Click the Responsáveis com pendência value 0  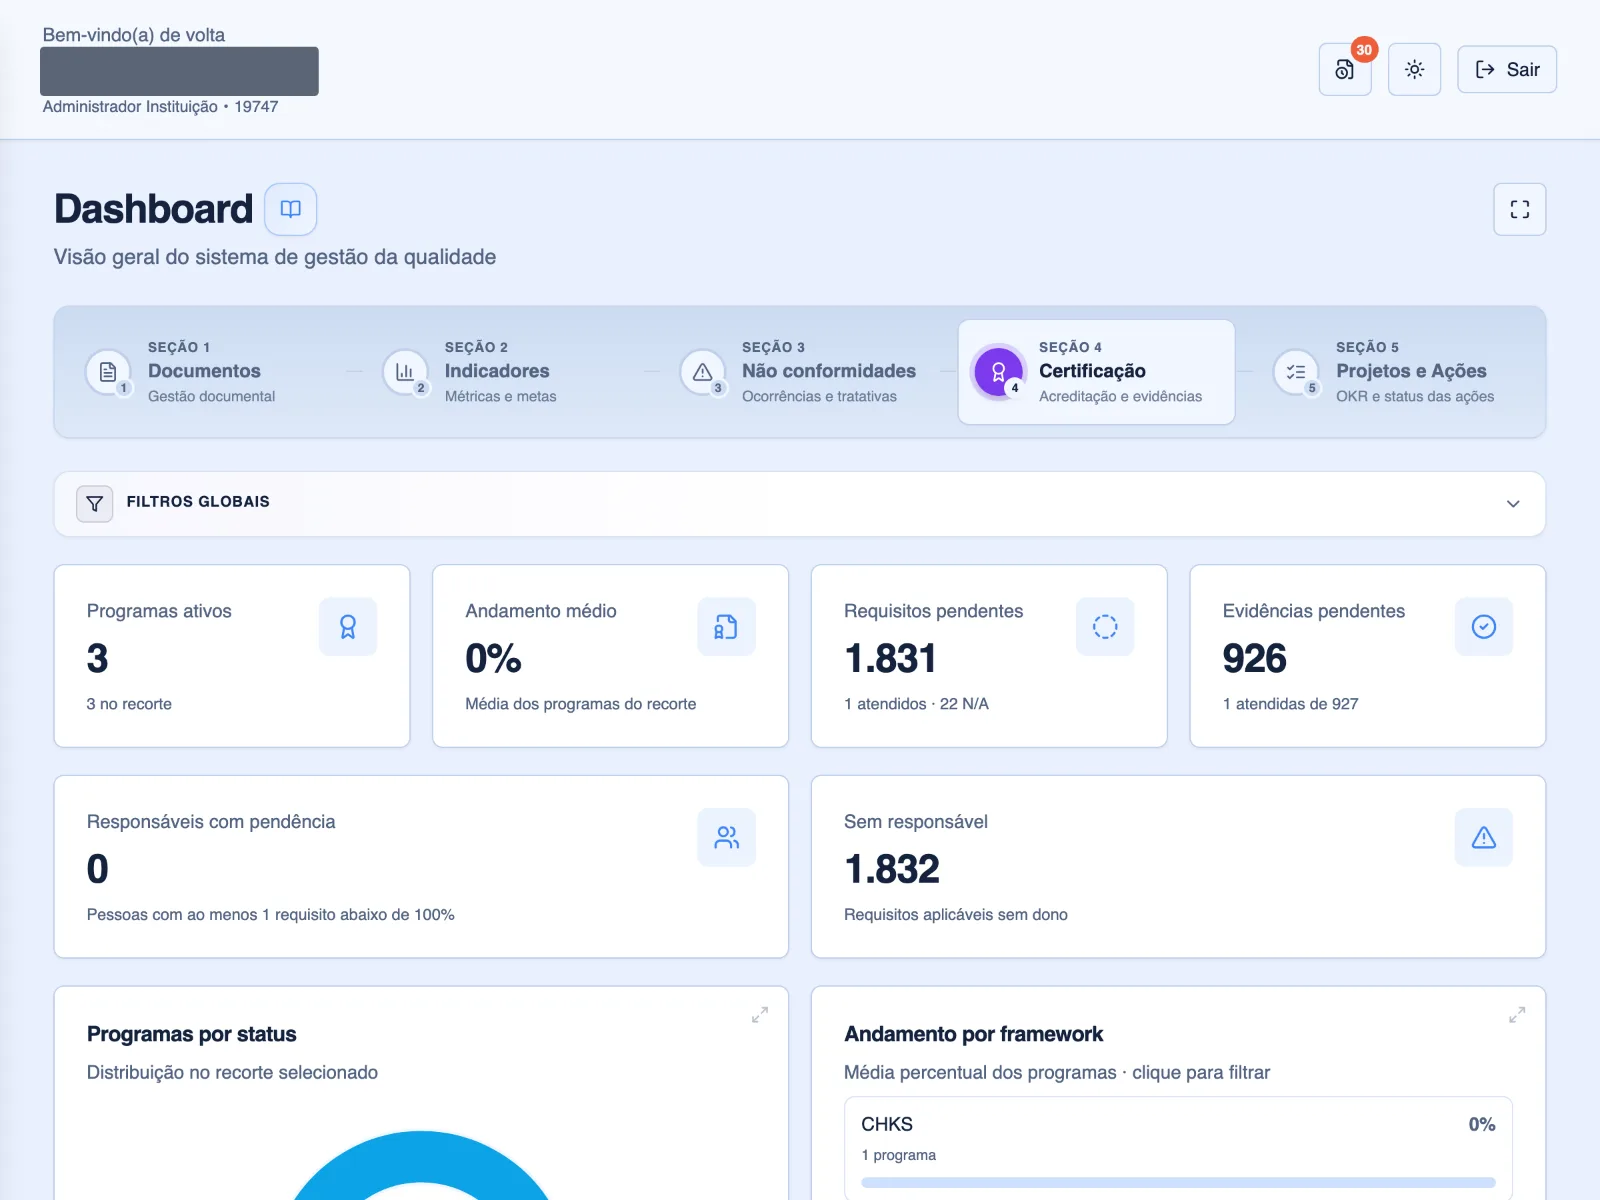pyautogui.click(x=97, y=869)
